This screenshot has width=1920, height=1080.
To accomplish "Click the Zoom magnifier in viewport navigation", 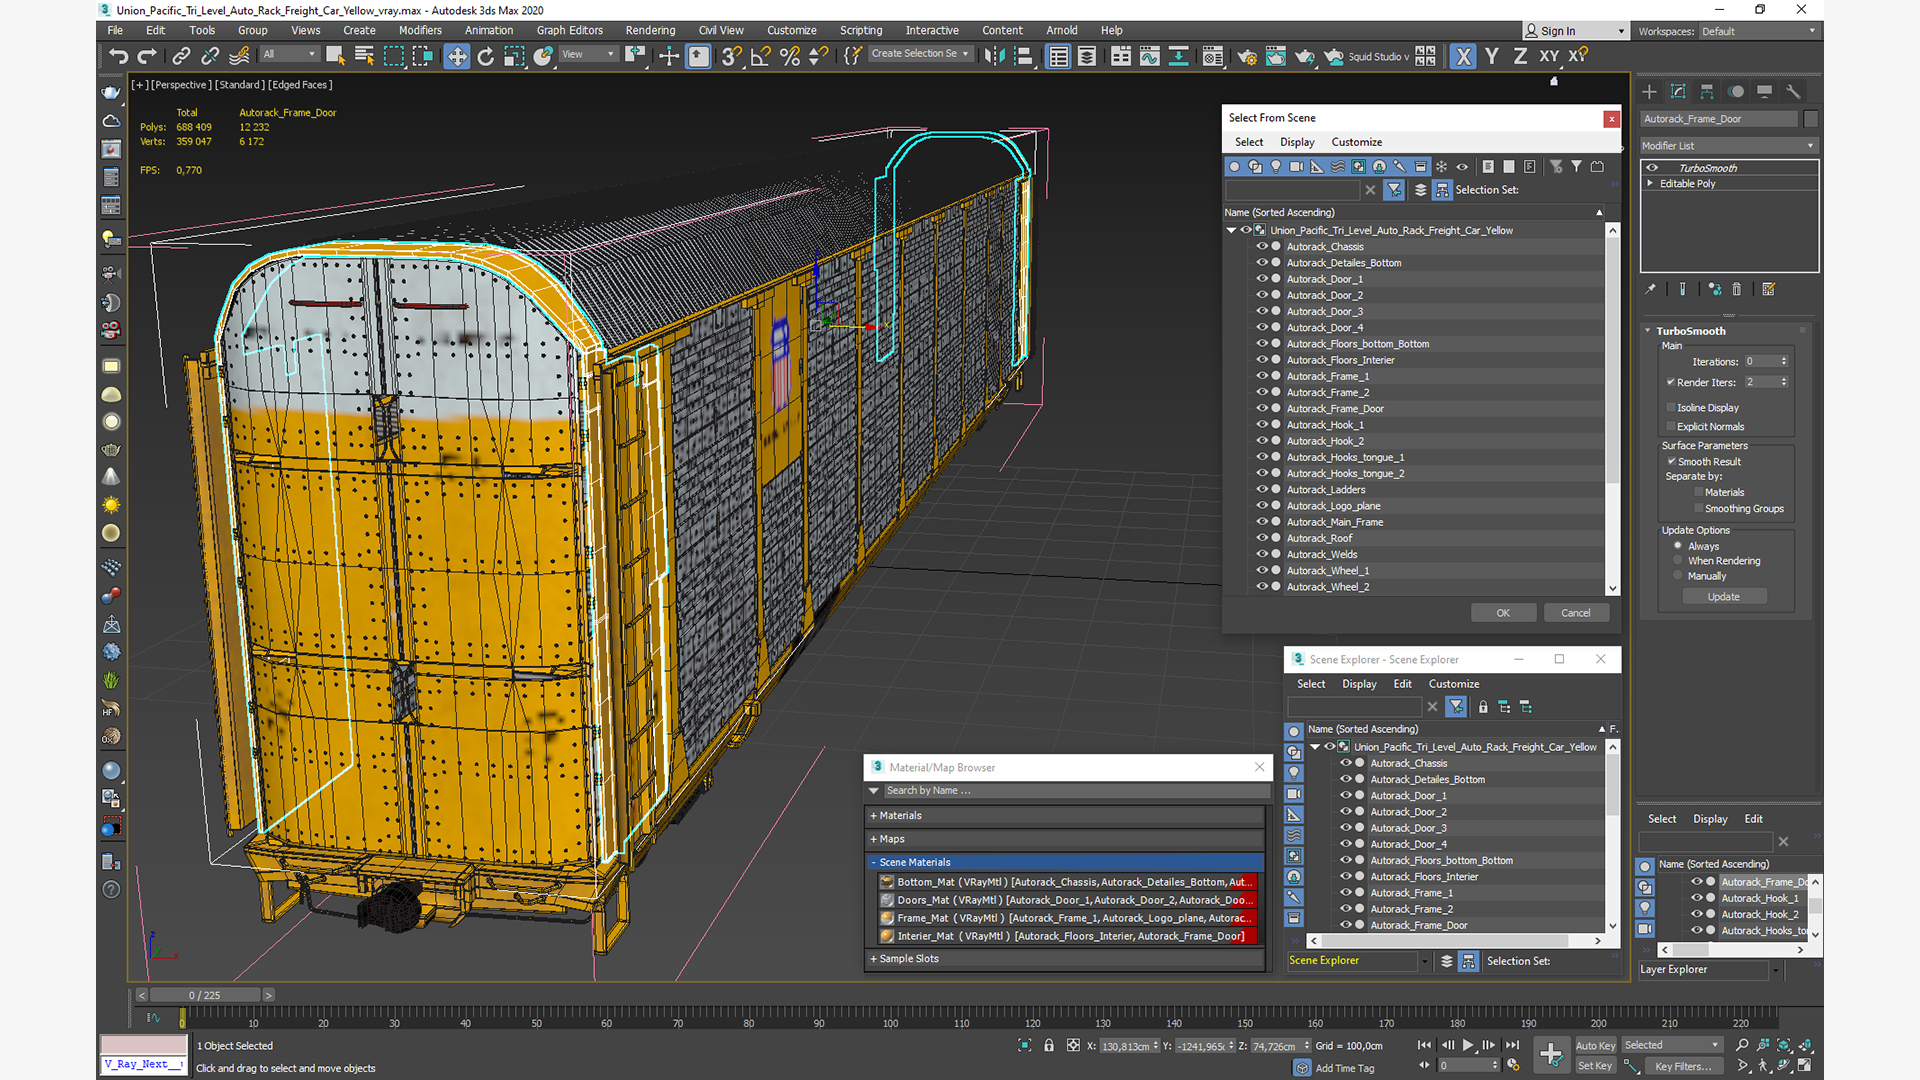I will coord(1742,1045).
